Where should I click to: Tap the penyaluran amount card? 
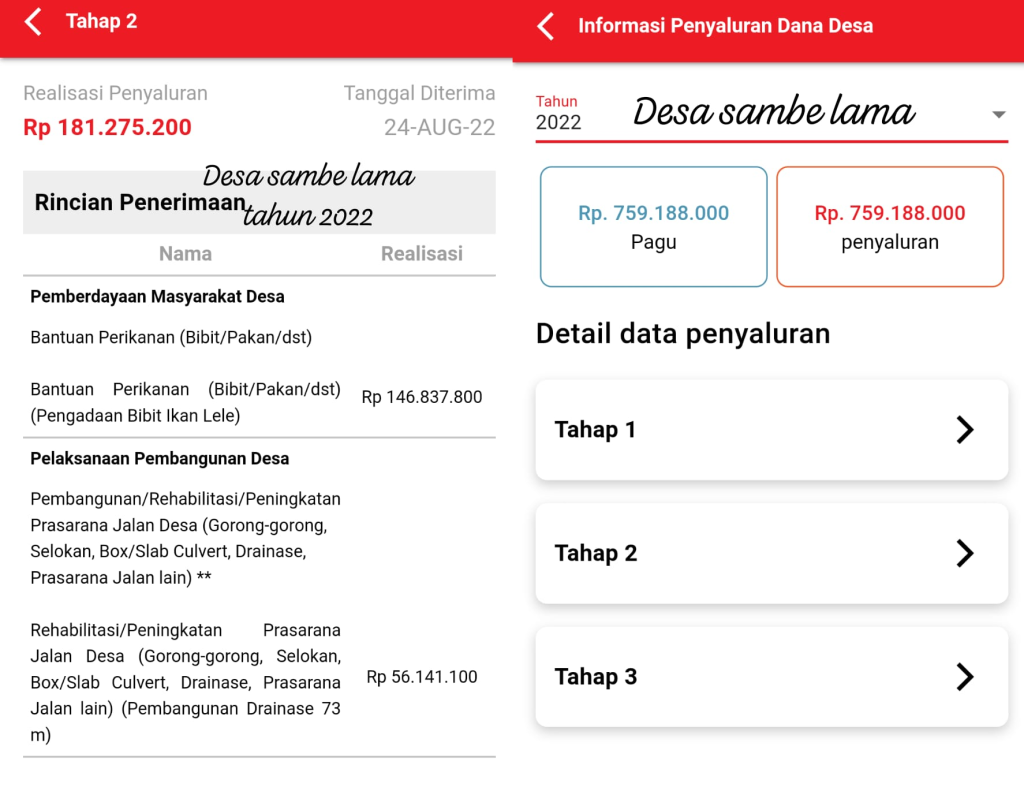[x=889, y=227]
